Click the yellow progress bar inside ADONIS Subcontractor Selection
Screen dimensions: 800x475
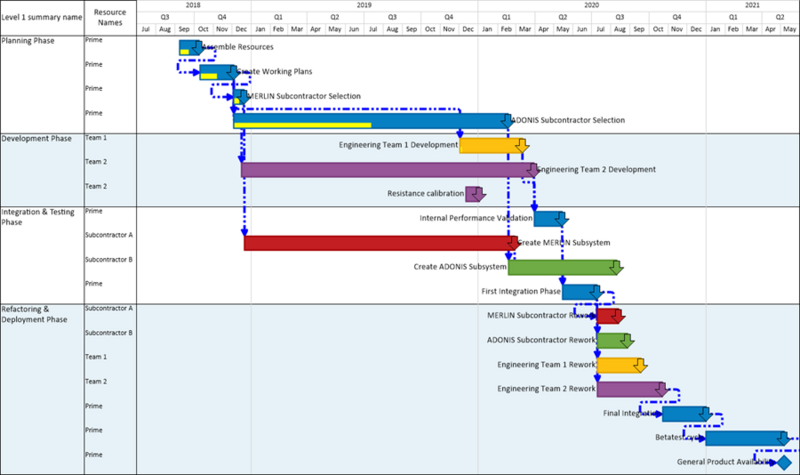click(303, 125)
